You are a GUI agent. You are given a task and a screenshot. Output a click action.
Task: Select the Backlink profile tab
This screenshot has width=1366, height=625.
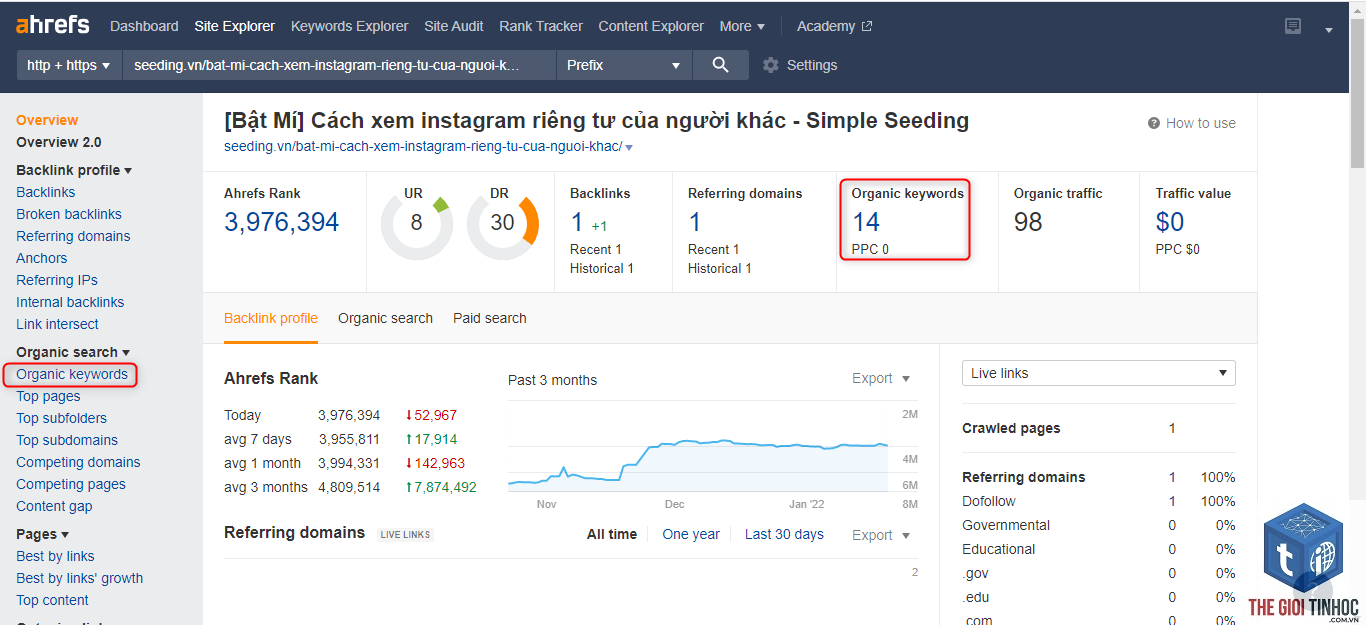[x=271, y=318]
